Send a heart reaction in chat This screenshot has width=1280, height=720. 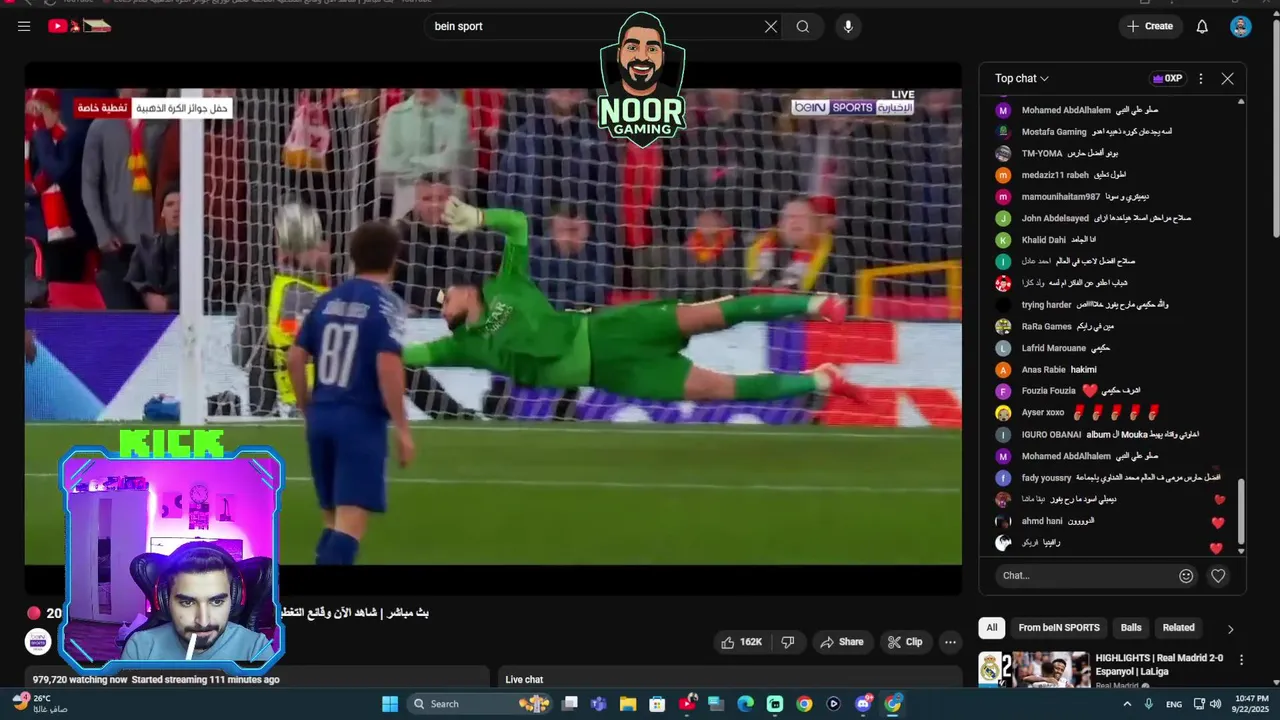click(1218, 576)
